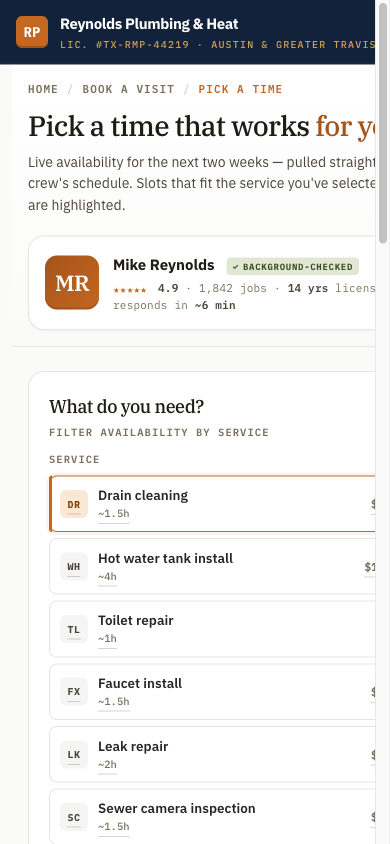Viewport: 390px width, 844px height.
Task: Click the PICK A TIME breadcrumb
Action: click(240, 89)
